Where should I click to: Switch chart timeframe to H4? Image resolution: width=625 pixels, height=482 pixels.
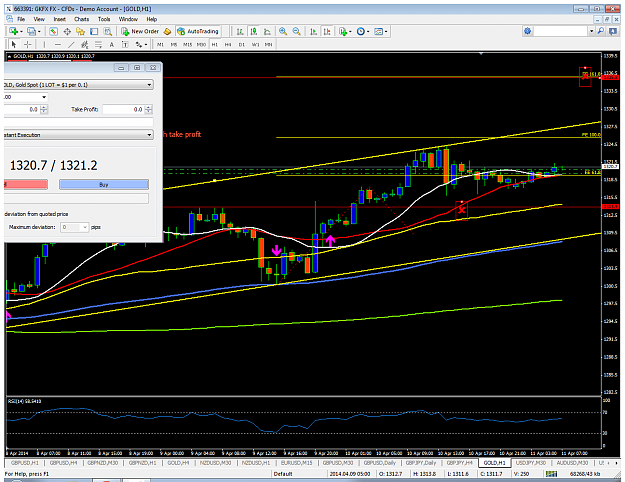[x=228, y=45]
